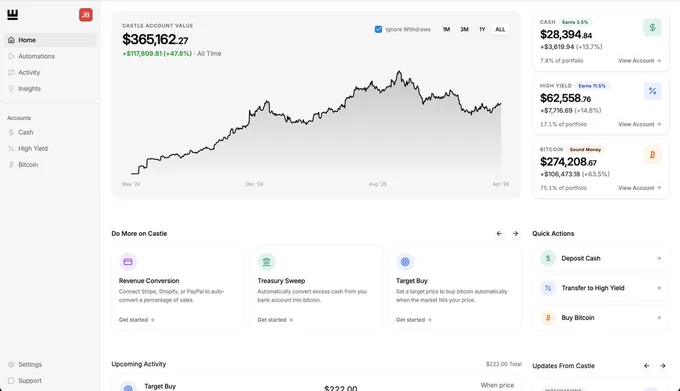This screenshot has width=680, height=391.
Task: Click the $222.00 Total label
Action: (x=503, y=364)
